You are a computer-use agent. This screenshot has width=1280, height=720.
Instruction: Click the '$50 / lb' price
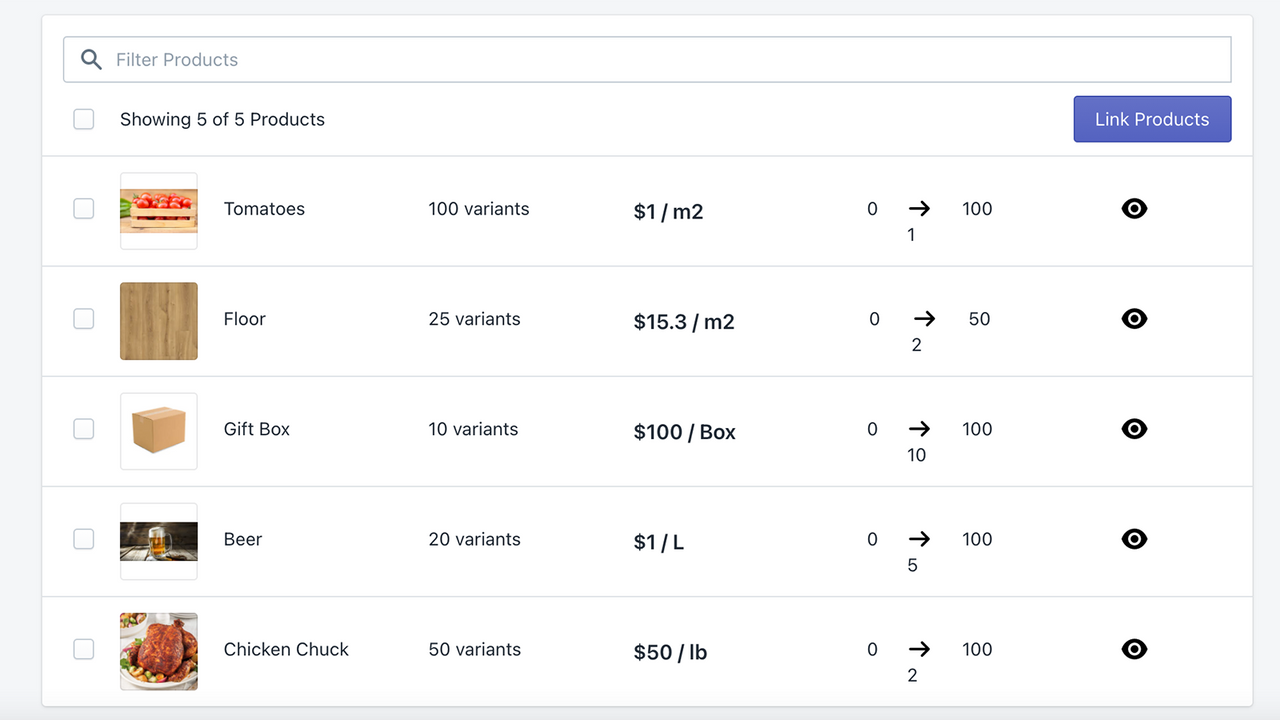coord(671,652)
